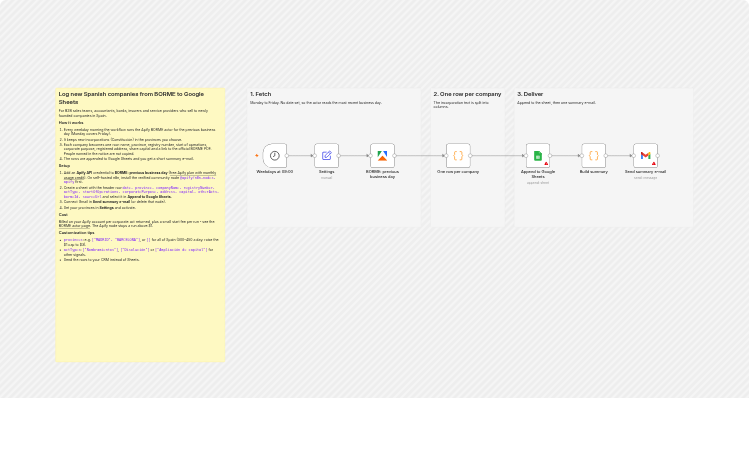Select the BORME previous business day Apify node
The image size is (749, 450).
pyautogui.click(x=382, y=156)
